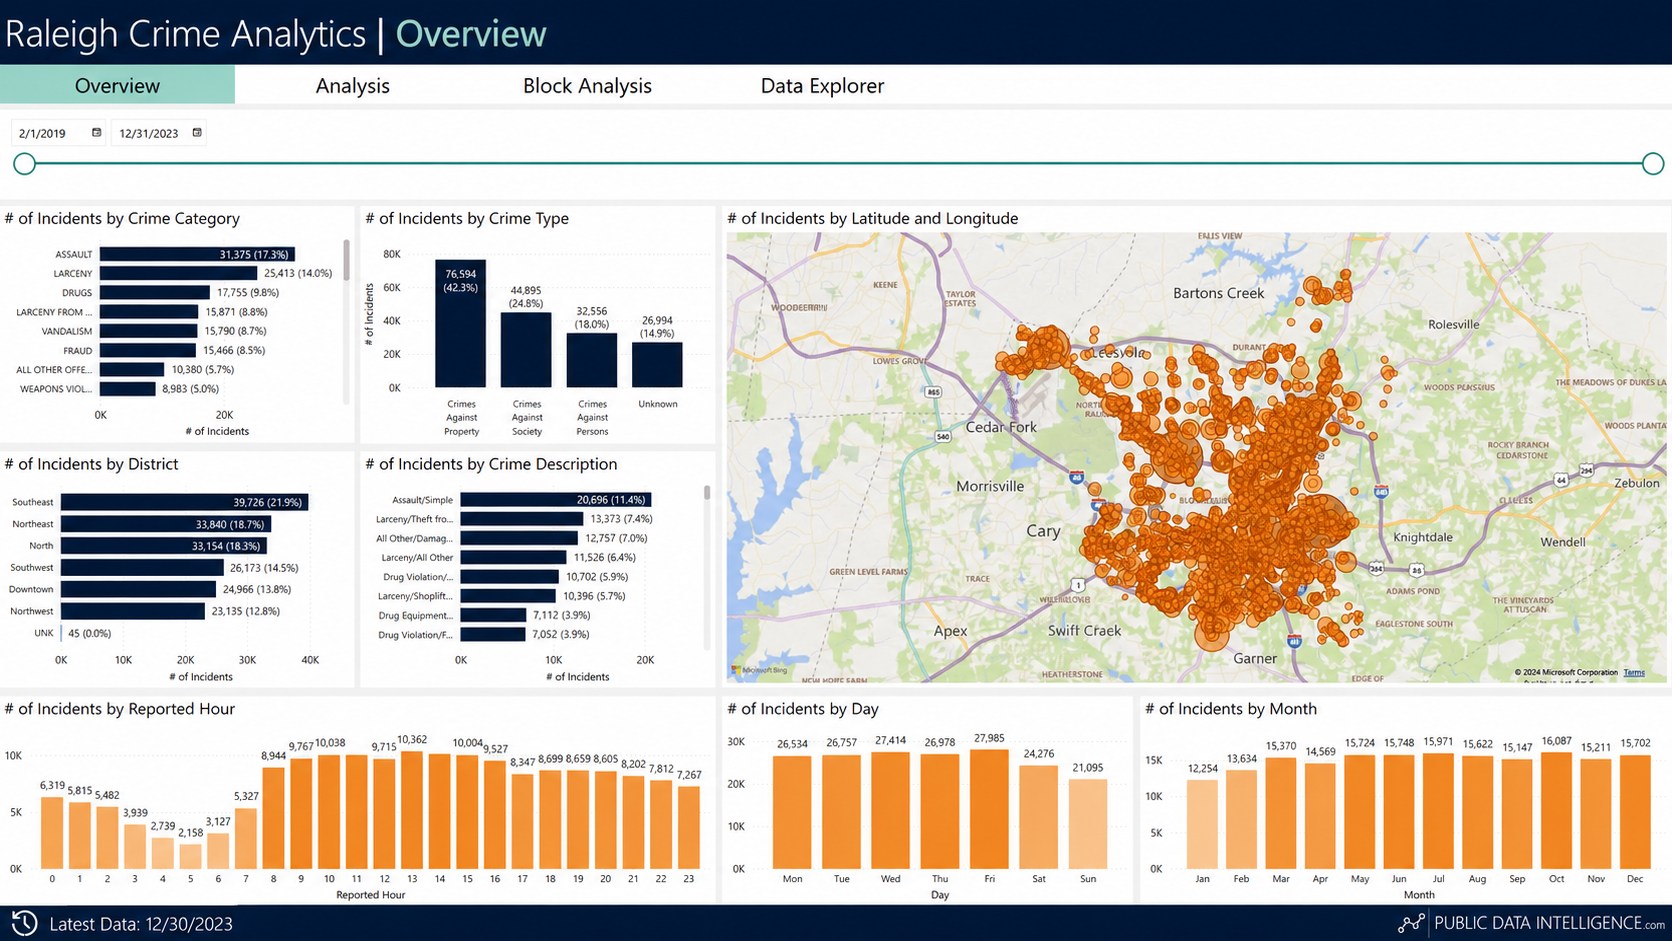
Task: Select the Northwest district bar
Action: 133,611
